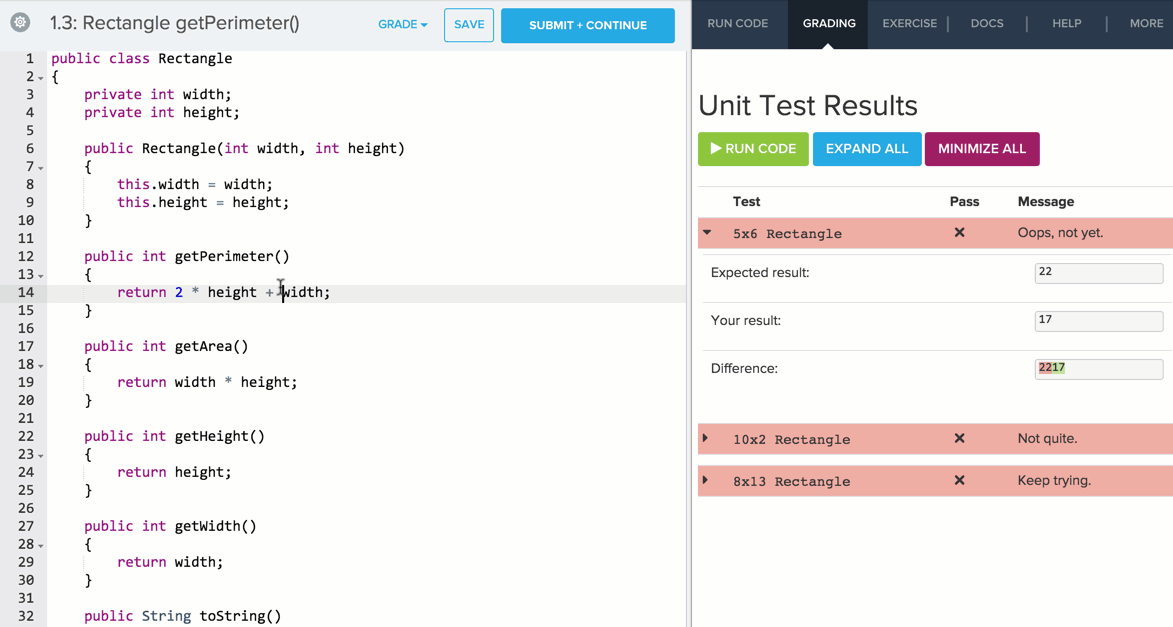The width and height of the screenshot is (1173, 627).
Task: Fold getArea body at line 18
Action: point(41,366)
